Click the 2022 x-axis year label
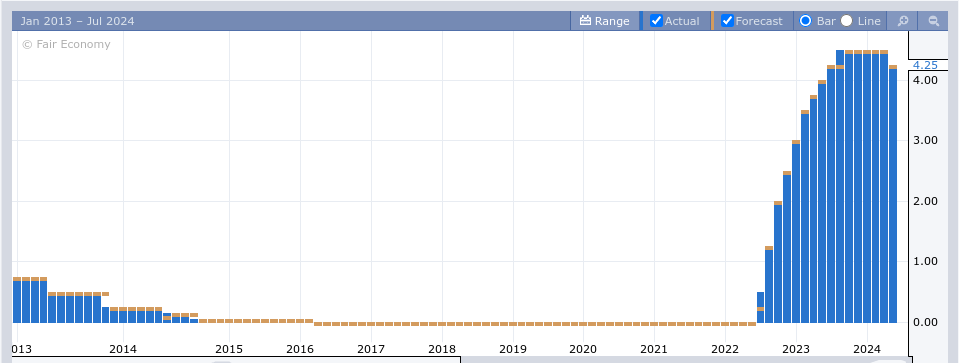Screen dimensions: 959x363 click(725, 349)
